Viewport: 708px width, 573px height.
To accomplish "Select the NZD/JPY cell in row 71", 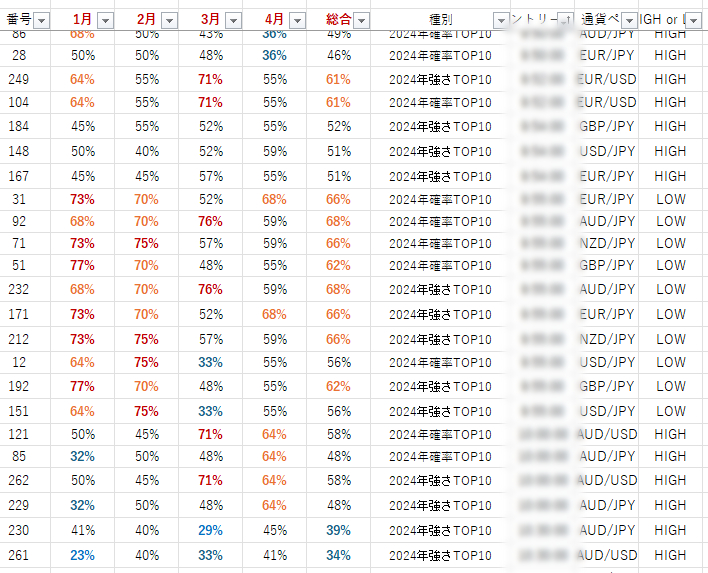I will [x=607, y=244].
